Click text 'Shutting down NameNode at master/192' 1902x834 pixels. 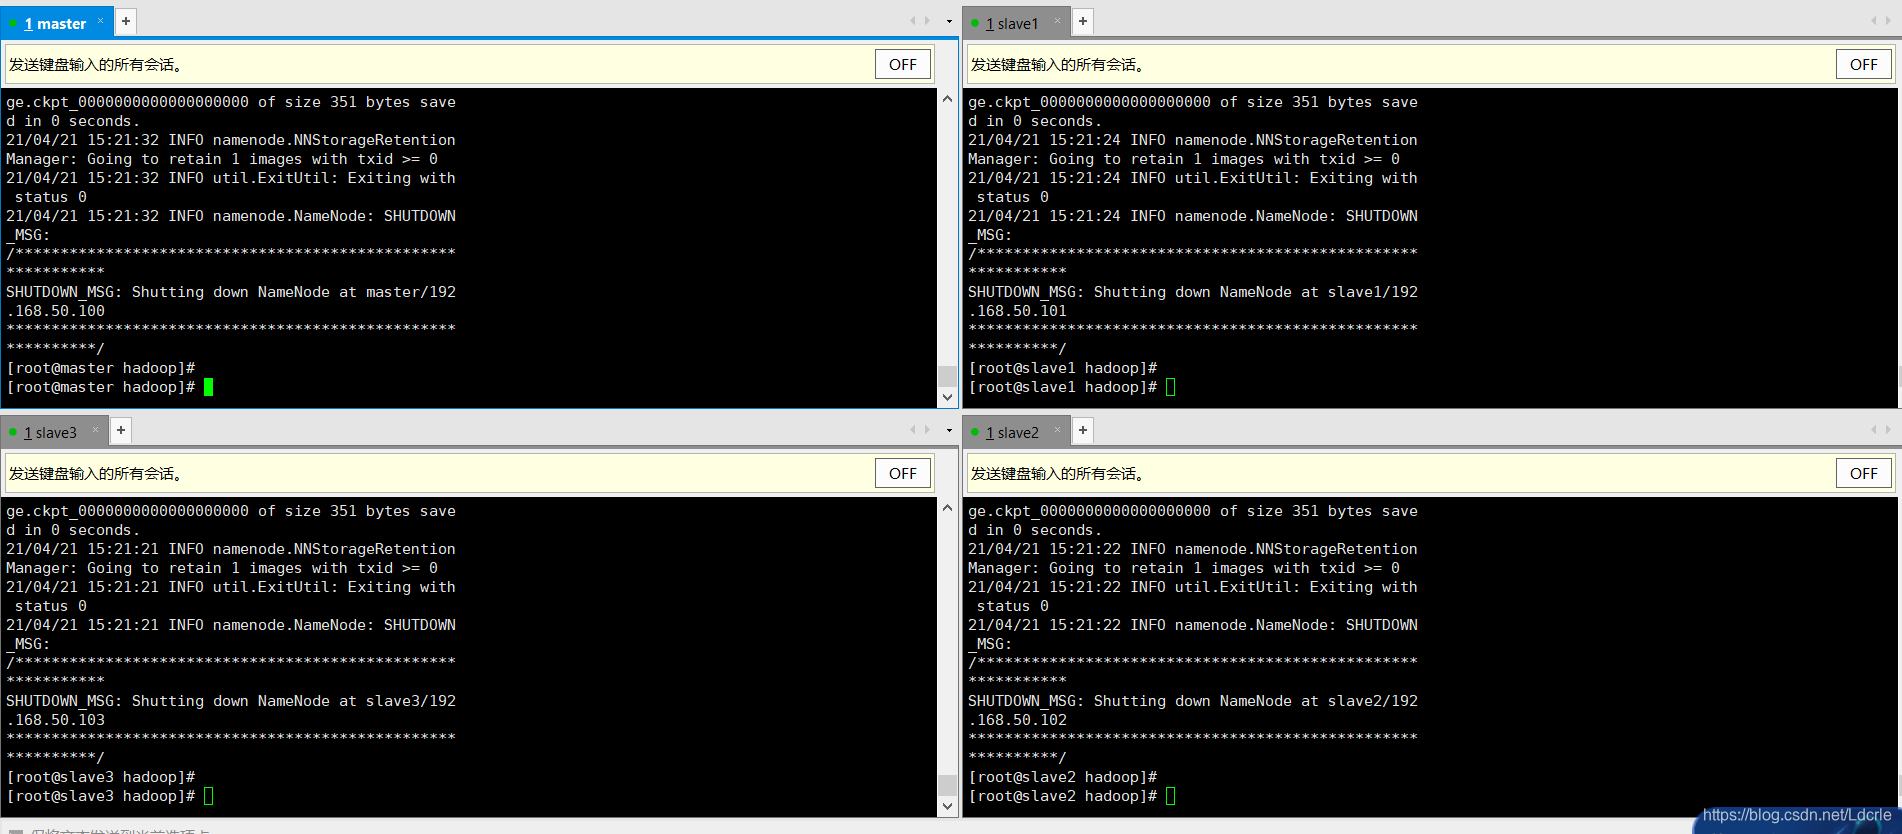pyautogui.click(x=294, y=292)
